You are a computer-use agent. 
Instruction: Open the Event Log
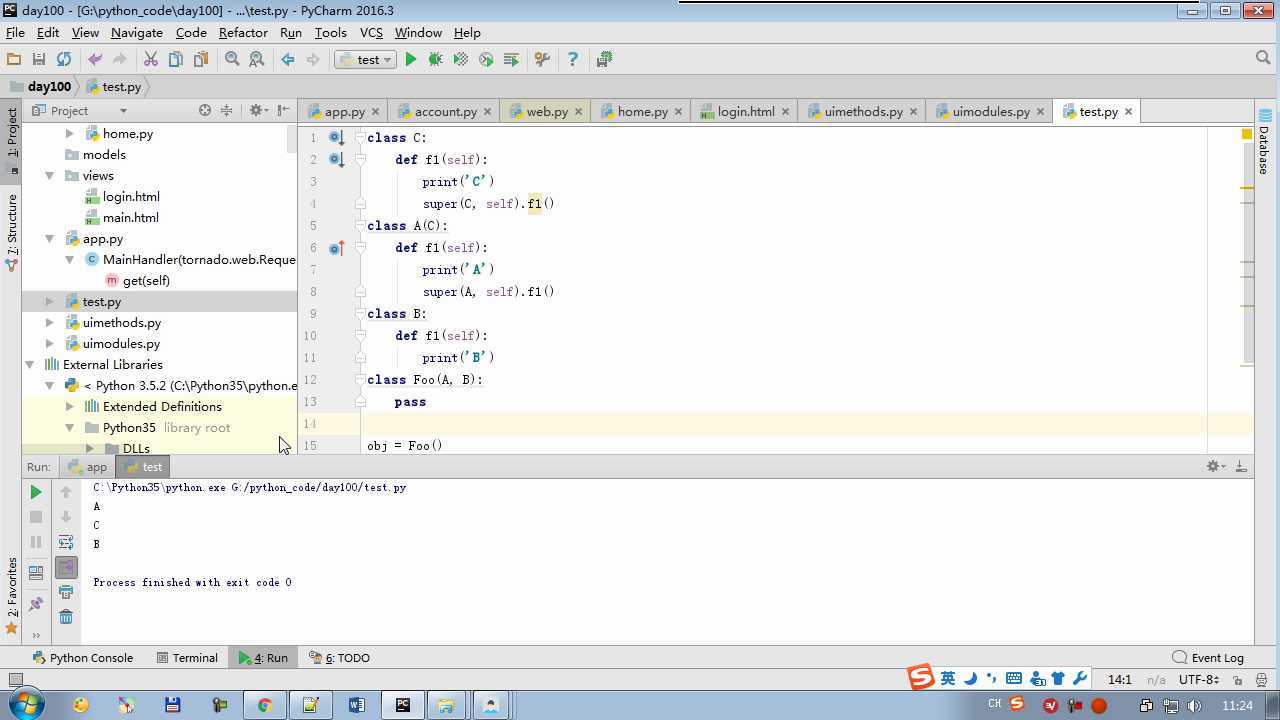pos(1208,658)
